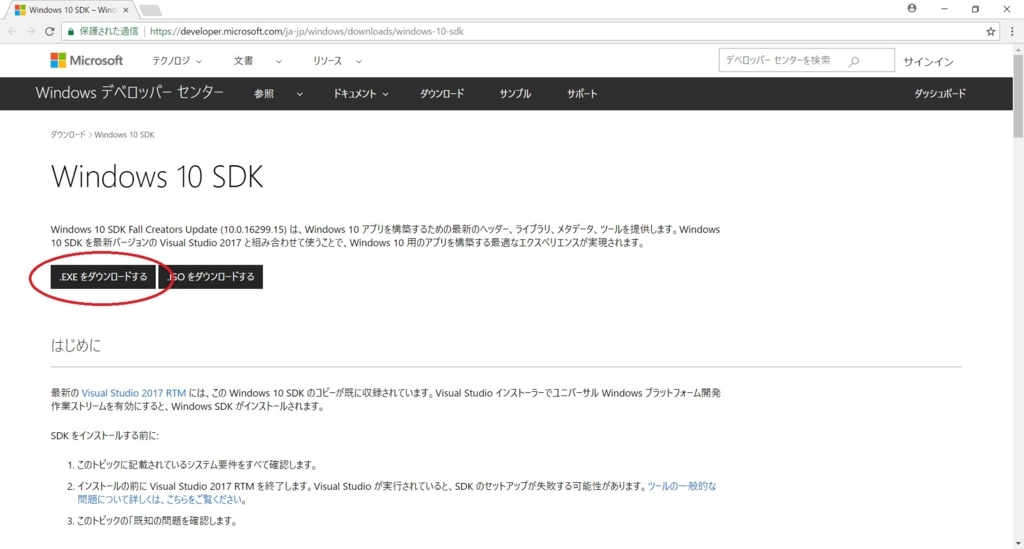
Task: Click the はじめに section heading
Action: click(76, 345)
